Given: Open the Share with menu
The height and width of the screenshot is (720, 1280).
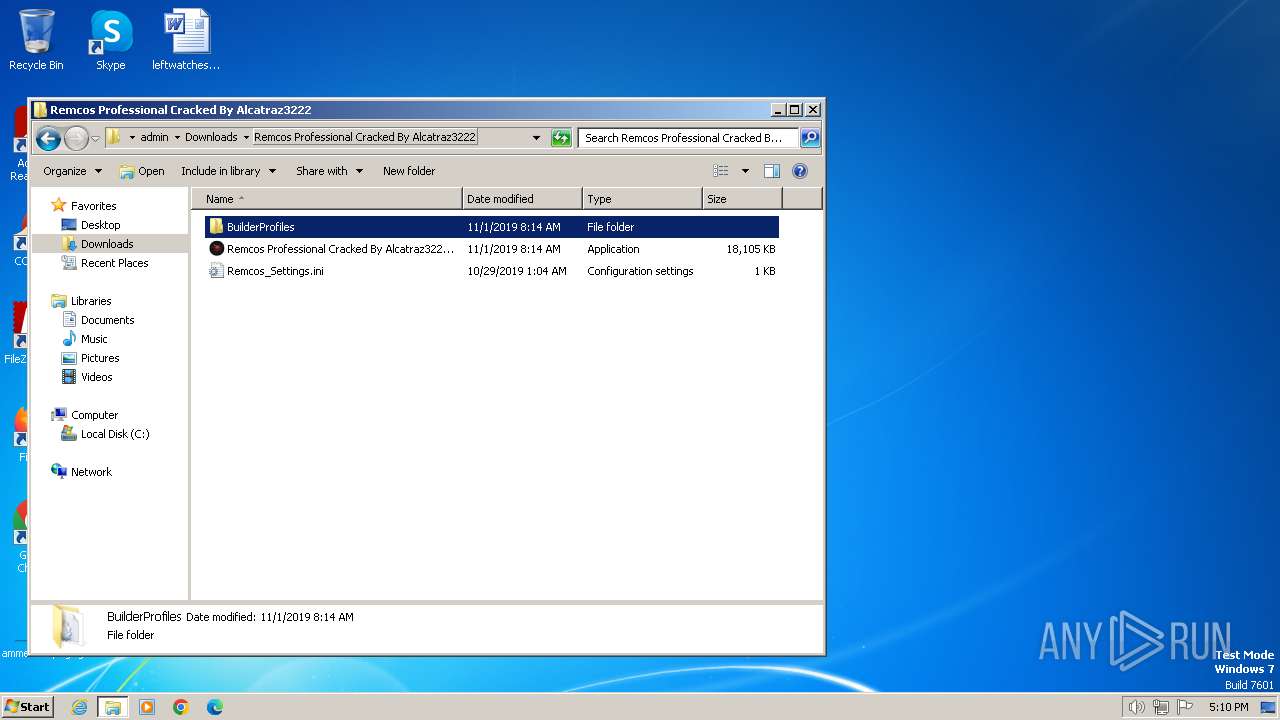Looking at the screenshot, I should tap(330, 171).
